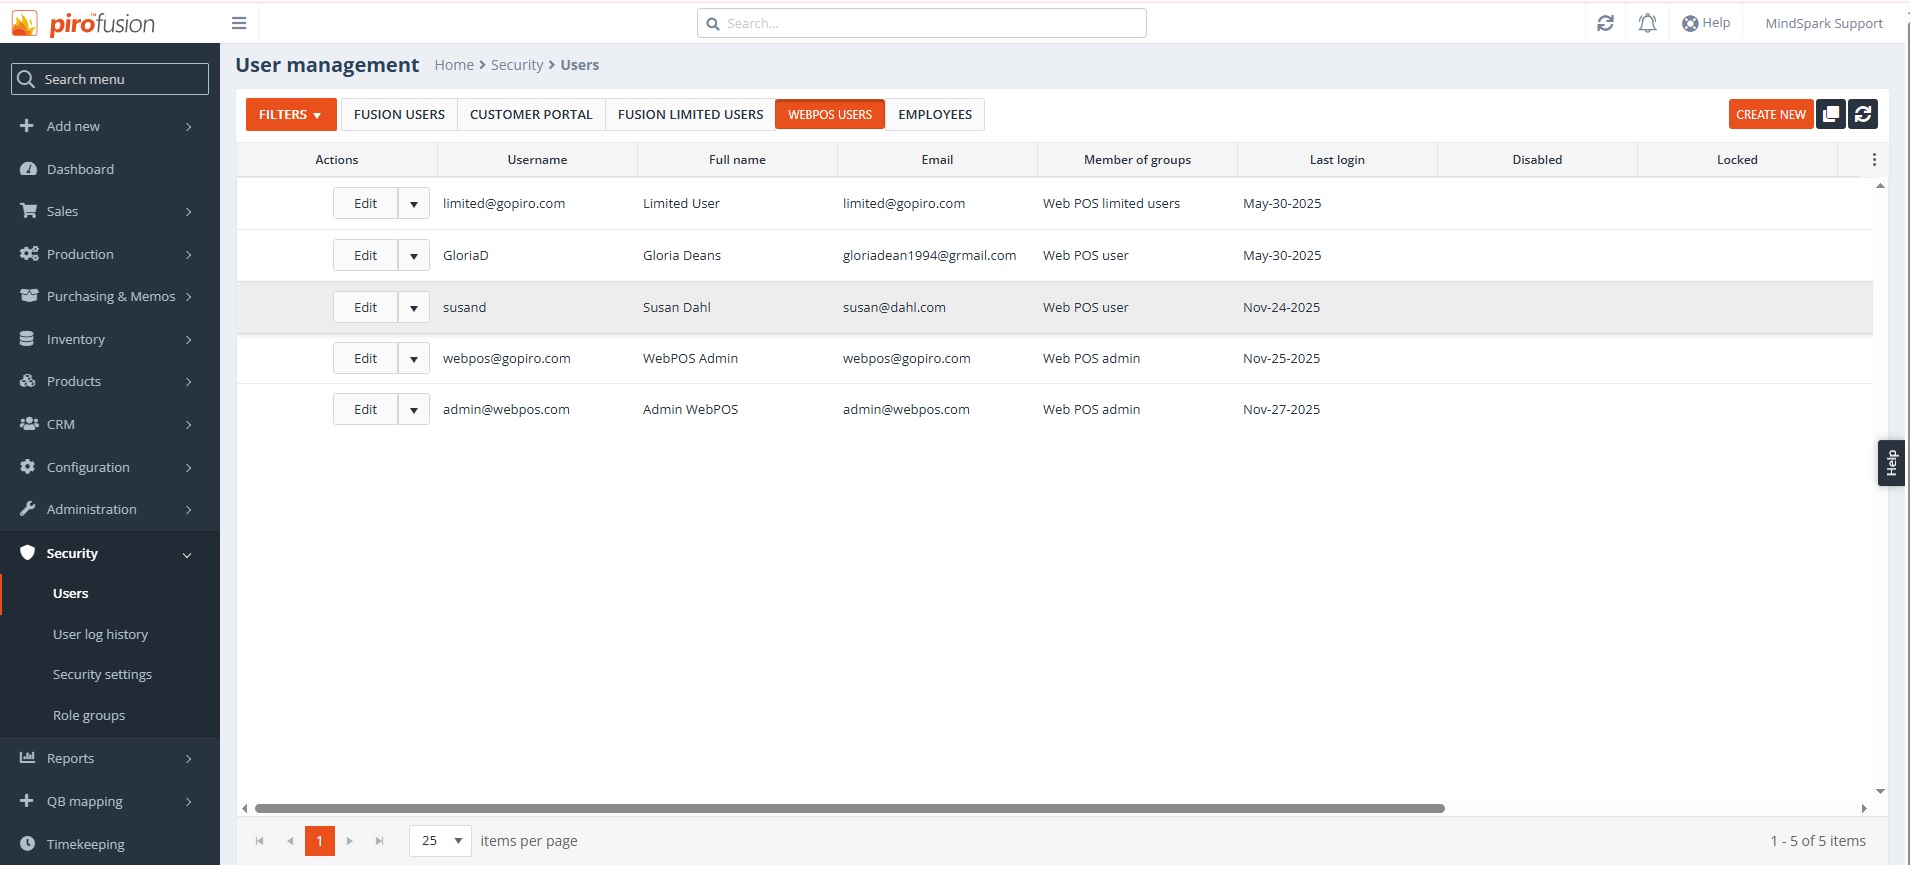Go to next page arrow in pager
Screen dimensions: 1912x881
(x=350, y=841)
